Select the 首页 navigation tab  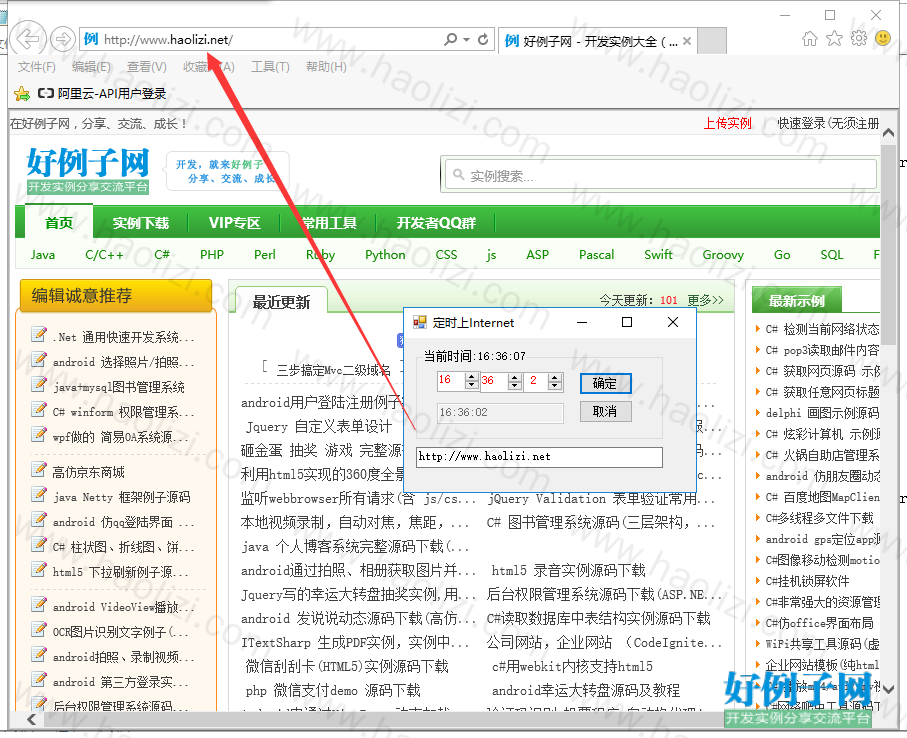[x=59, y=223]
